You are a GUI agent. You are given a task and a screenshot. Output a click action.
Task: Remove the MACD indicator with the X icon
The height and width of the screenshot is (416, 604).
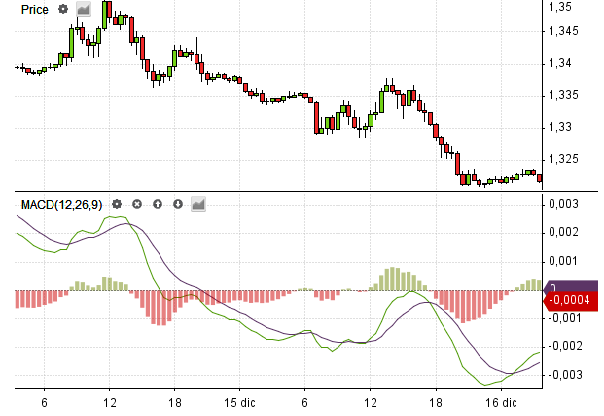pyautogui.click(x=138, y=205)
